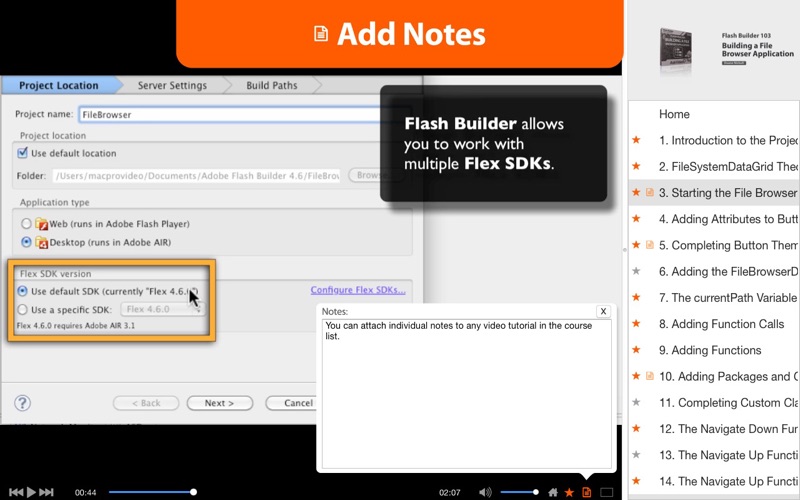Click the star beside lesson 14
Viewport: 800px width, 500px height.
point(636,481)
